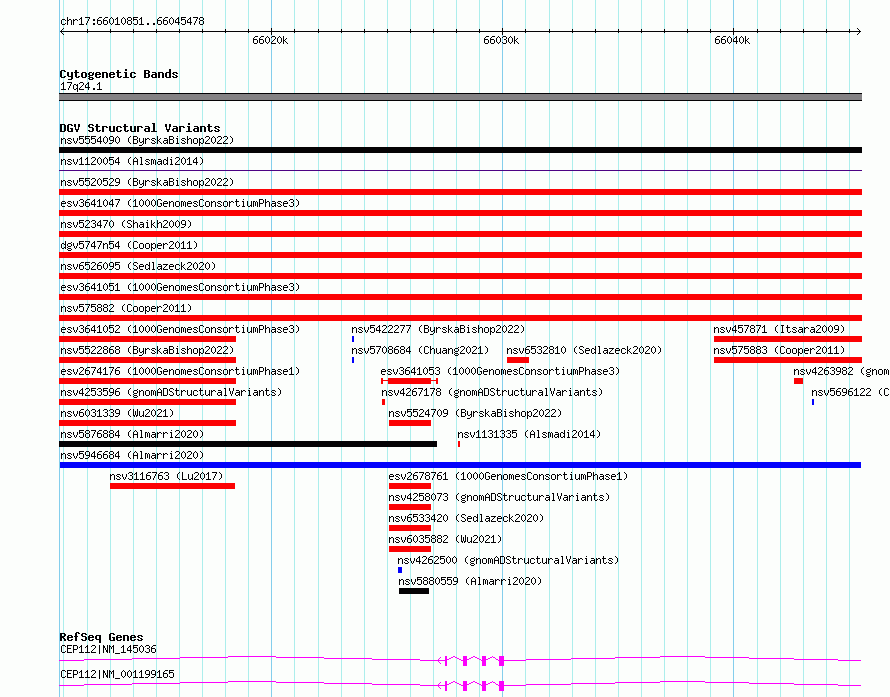Click the black bar under nsv5876884
The image size is (890, 697).
pyautogui.click(x=248, y=444)
